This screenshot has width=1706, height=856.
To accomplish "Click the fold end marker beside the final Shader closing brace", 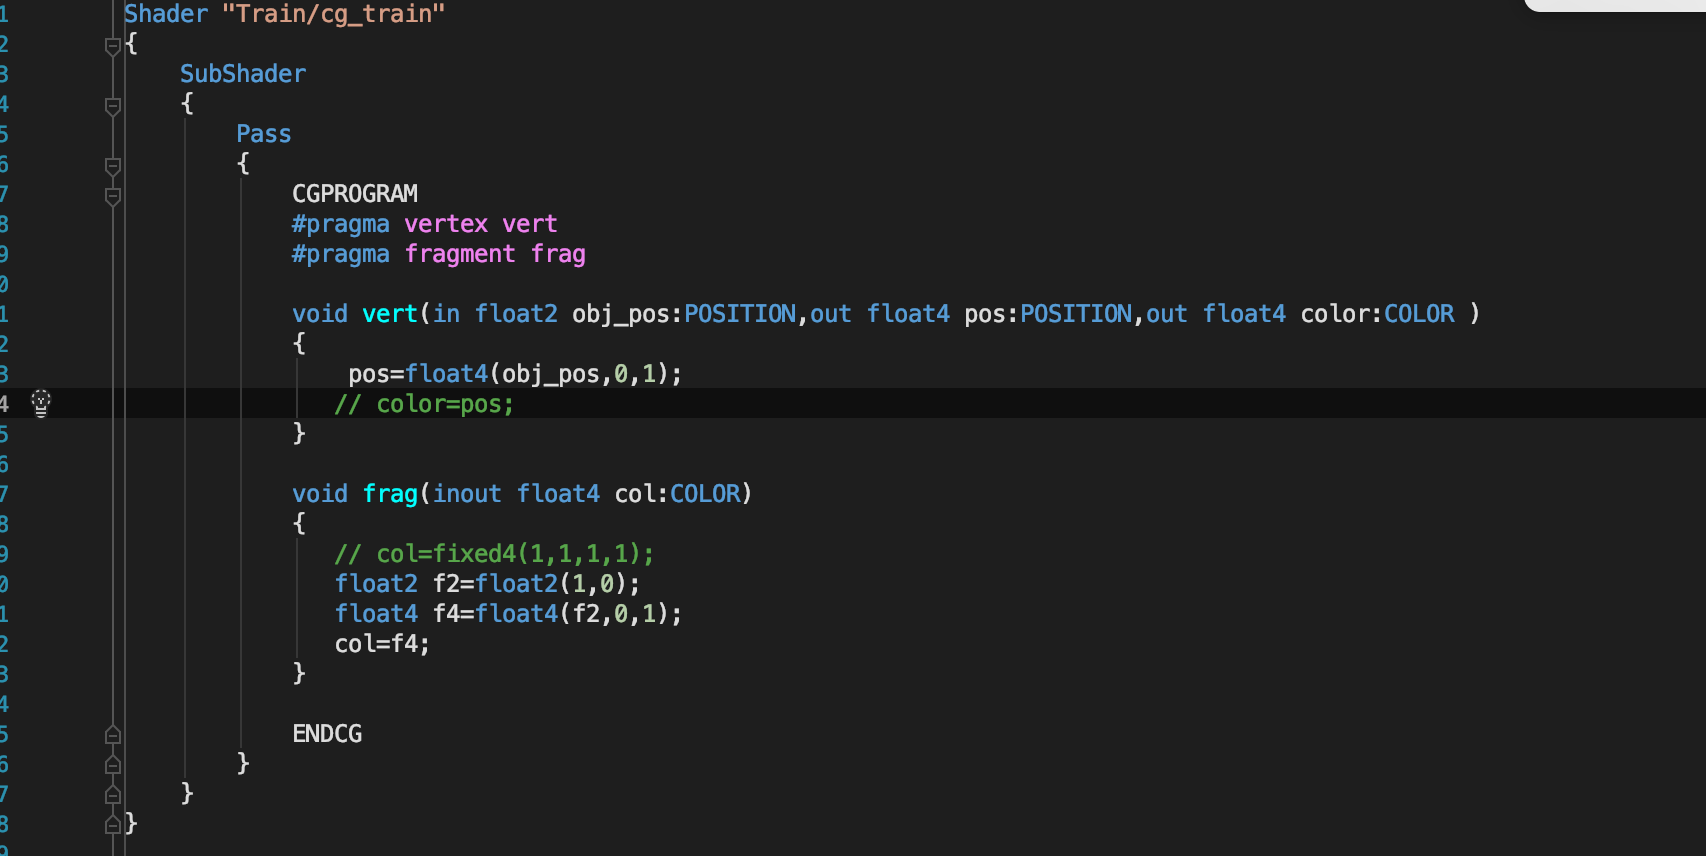I will (x=113, y=824).
